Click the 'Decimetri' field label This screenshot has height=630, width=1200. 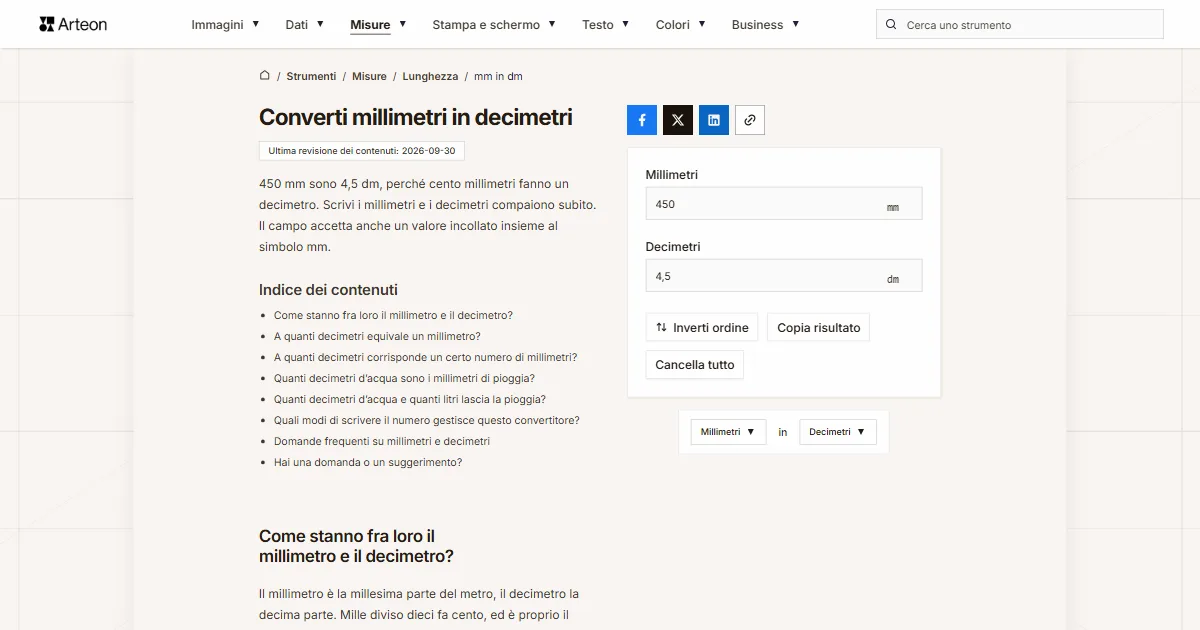[x=673, y=247]
